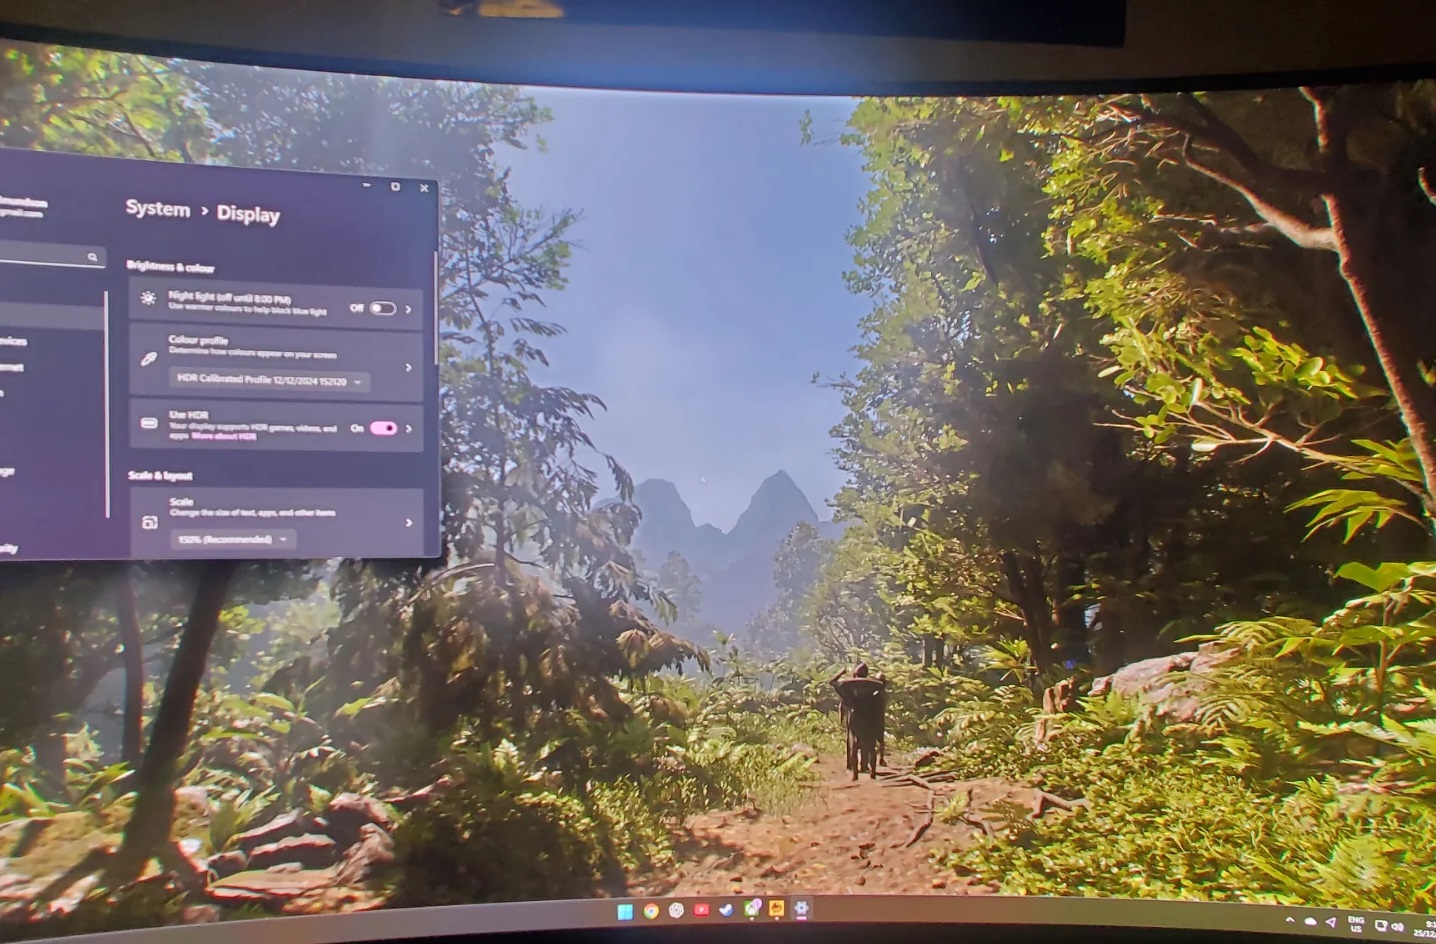This screenshot has width=1436, height=944.
Task: Show hidden system tray icons
Action: [1290, 920]
